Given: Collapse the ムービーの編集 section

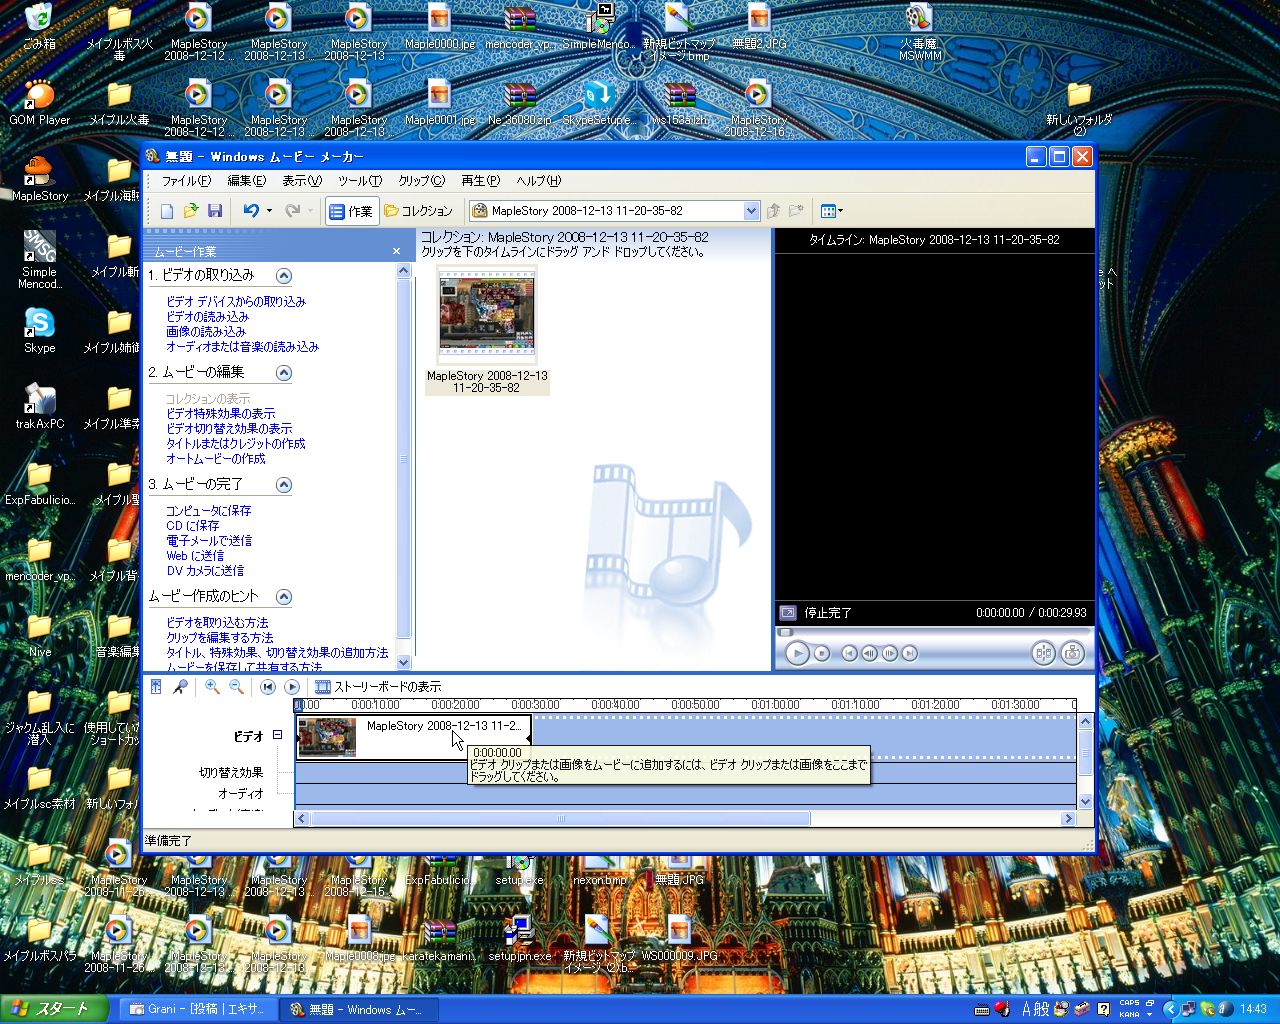Looking at the screenshot, I should [x=284, y=373].
